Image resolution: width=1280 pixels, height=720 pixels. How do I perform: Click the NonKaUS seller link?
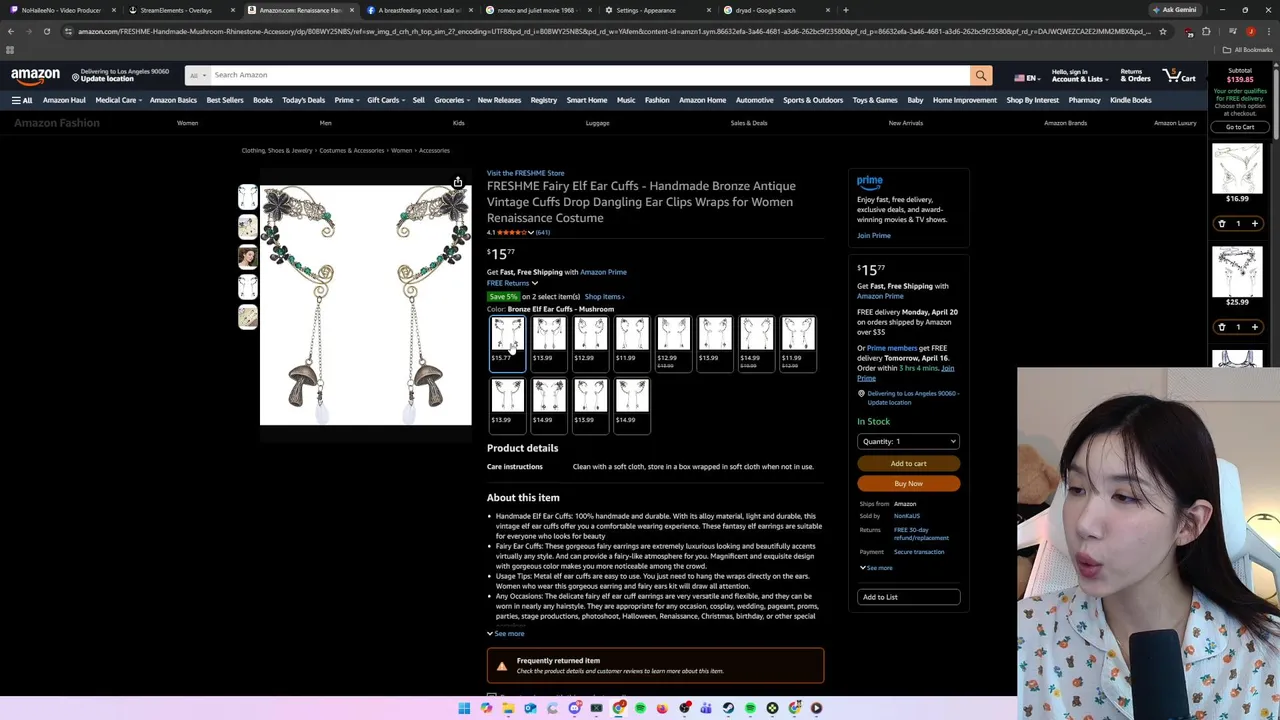(906, 516)
